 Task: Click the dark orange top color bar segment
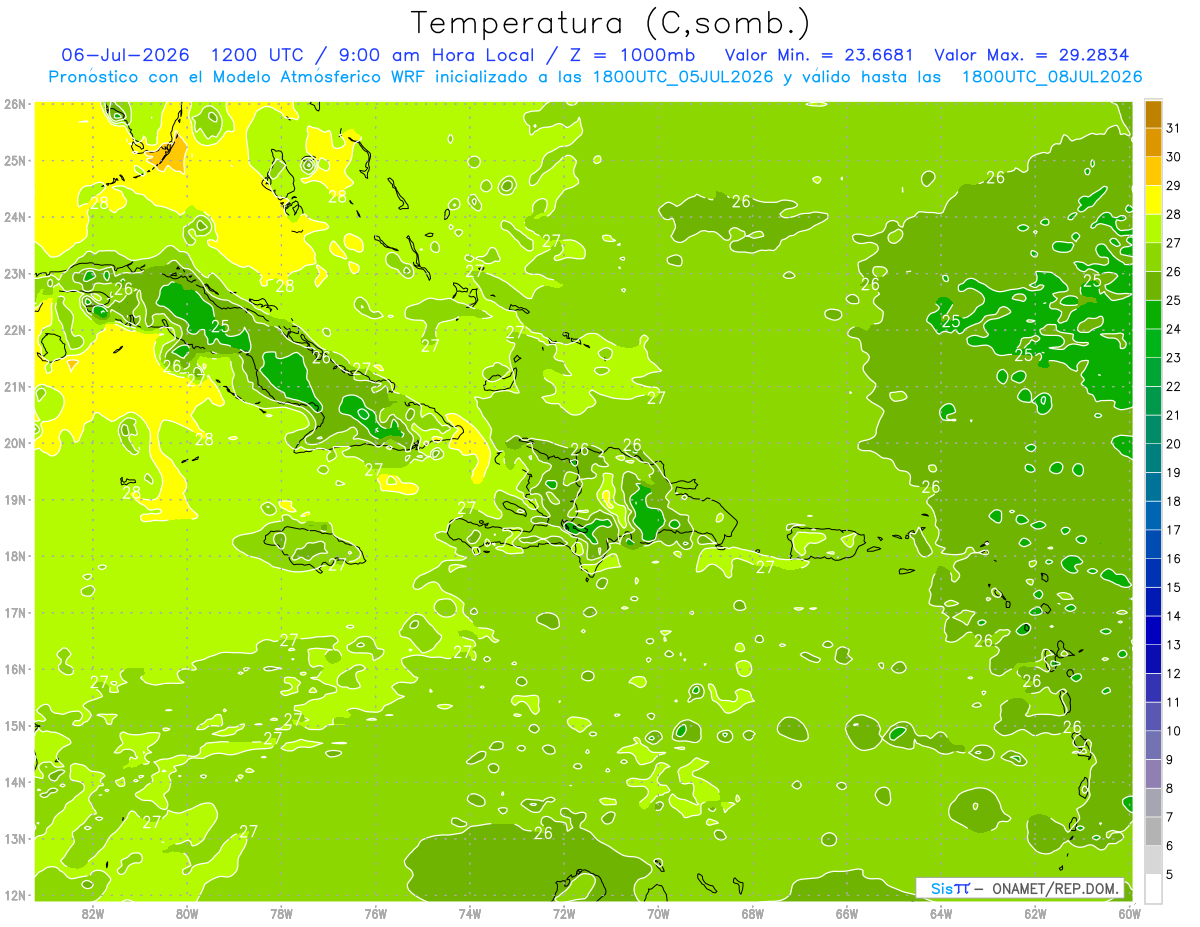[1153, 114]
